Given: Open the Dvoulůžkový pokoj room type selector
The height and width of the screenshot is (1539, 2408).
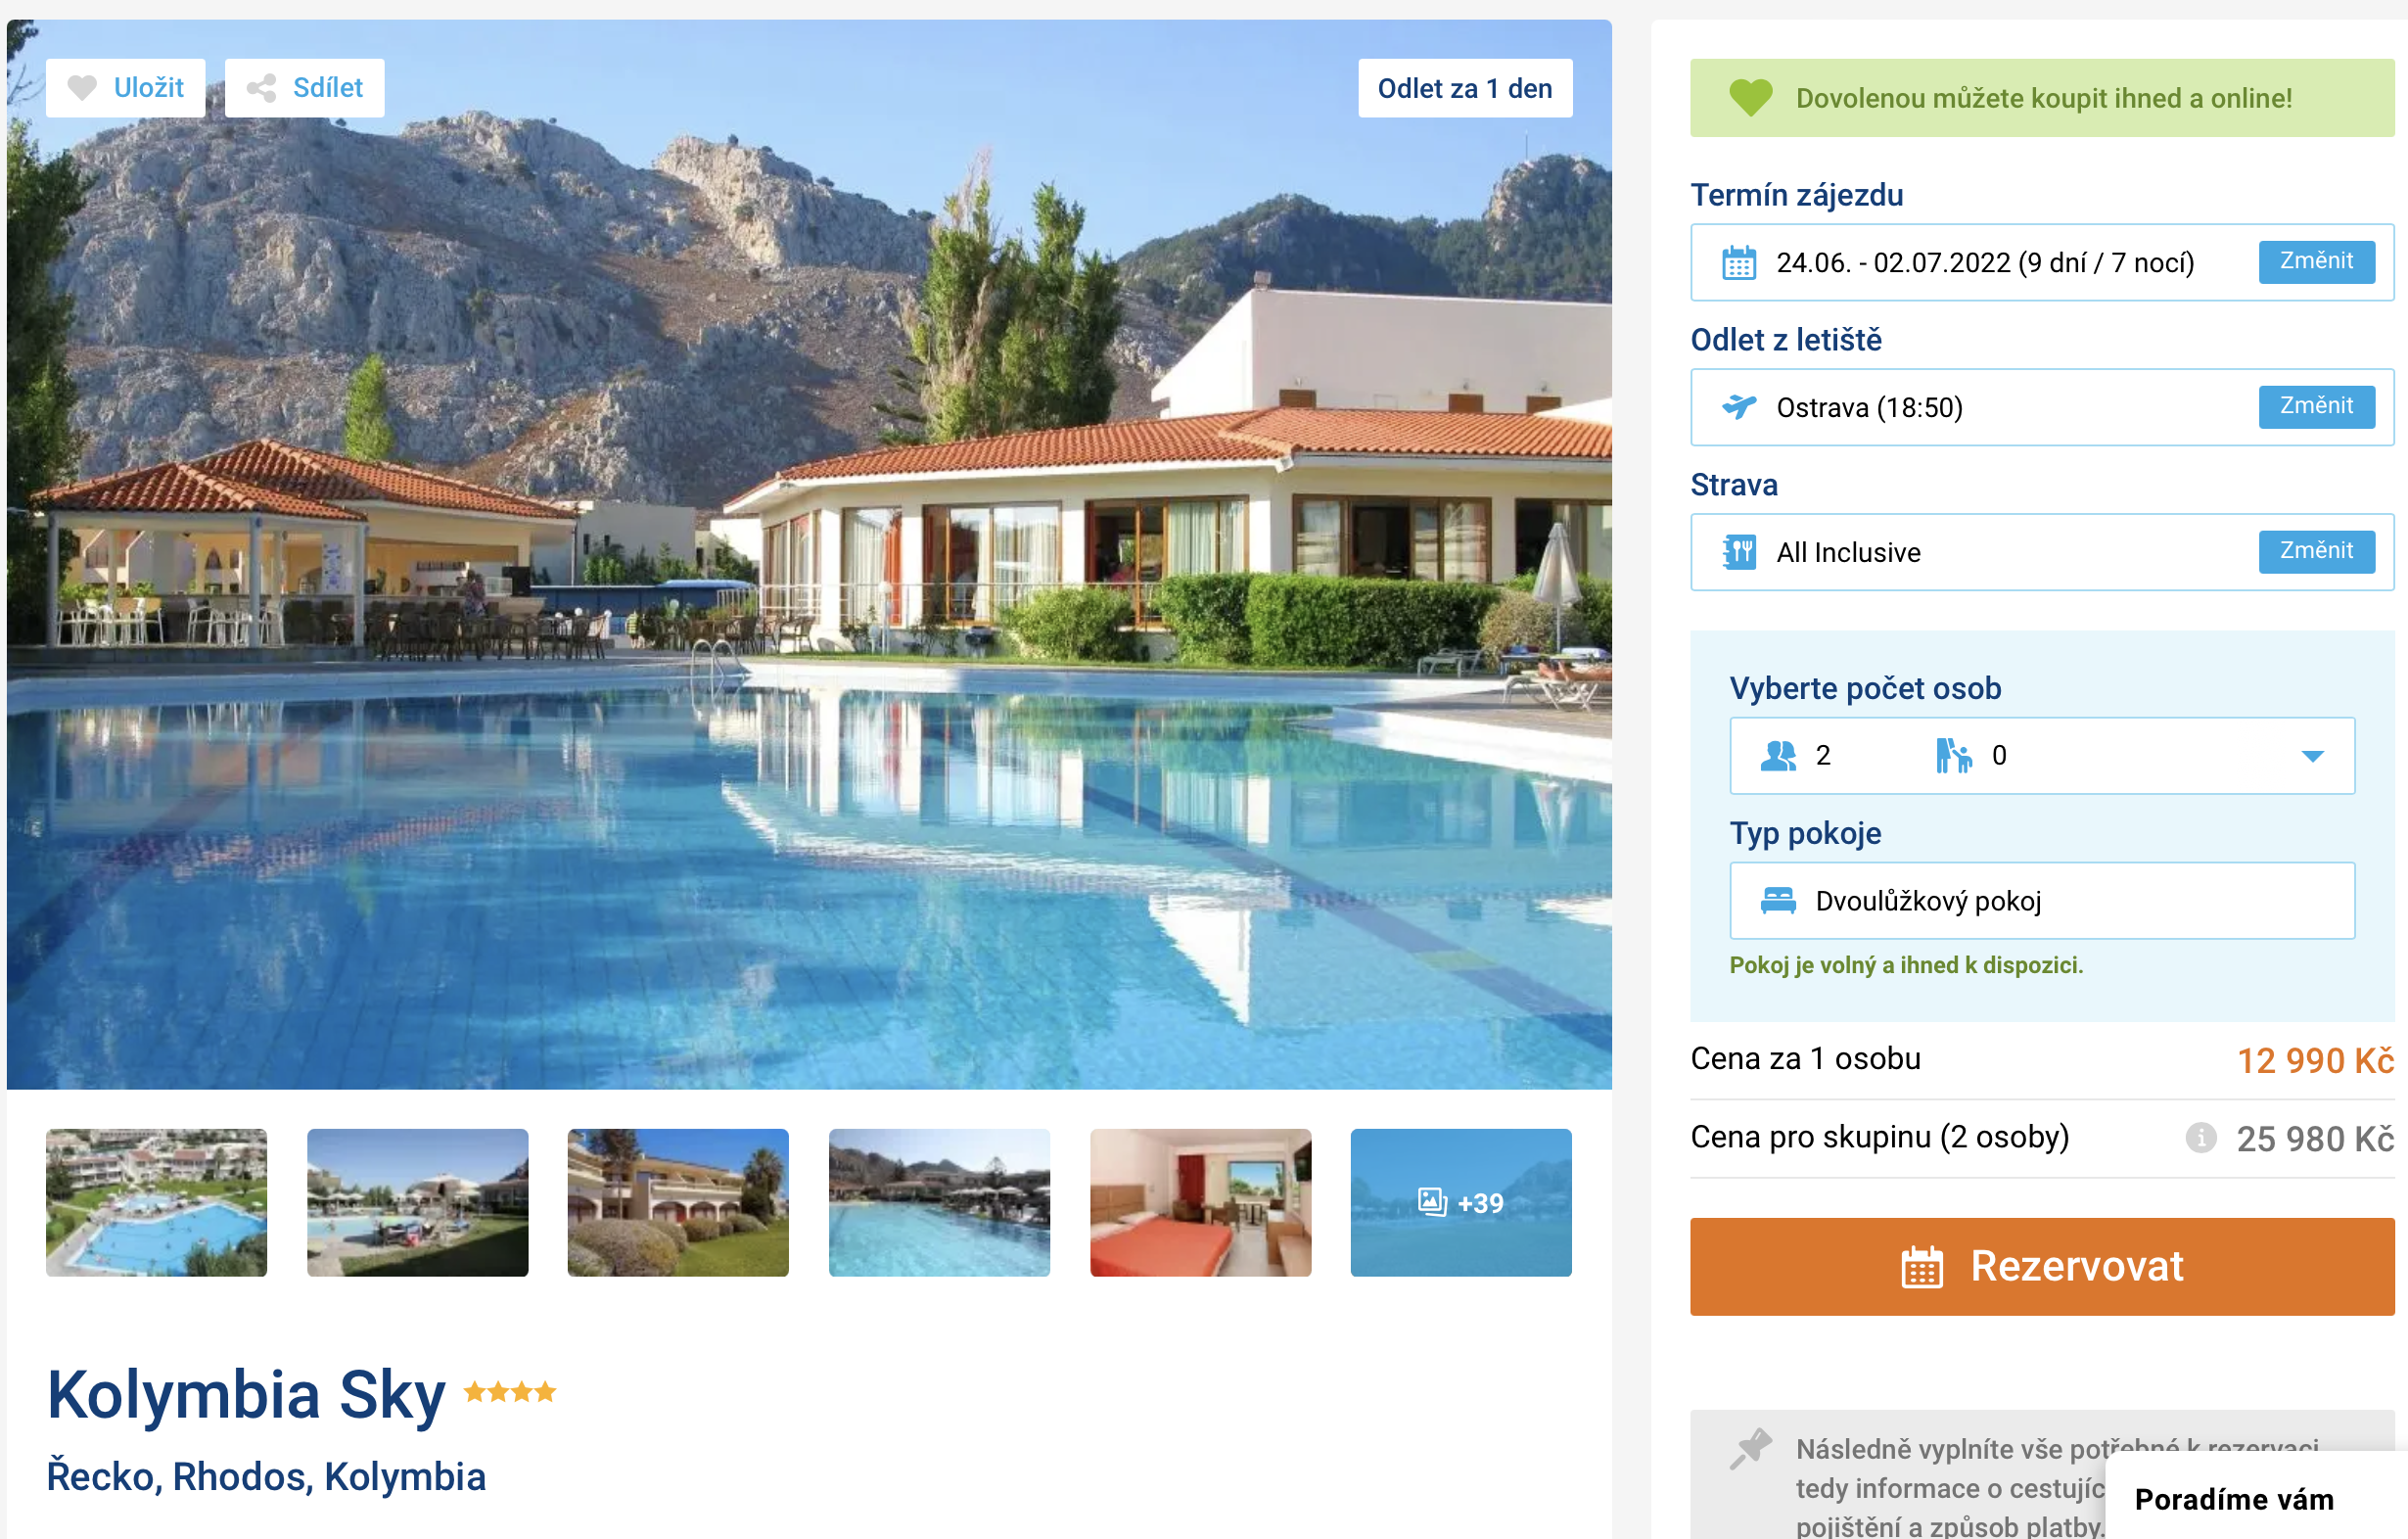Looking at the screenshot, I should coord(2041,901).
